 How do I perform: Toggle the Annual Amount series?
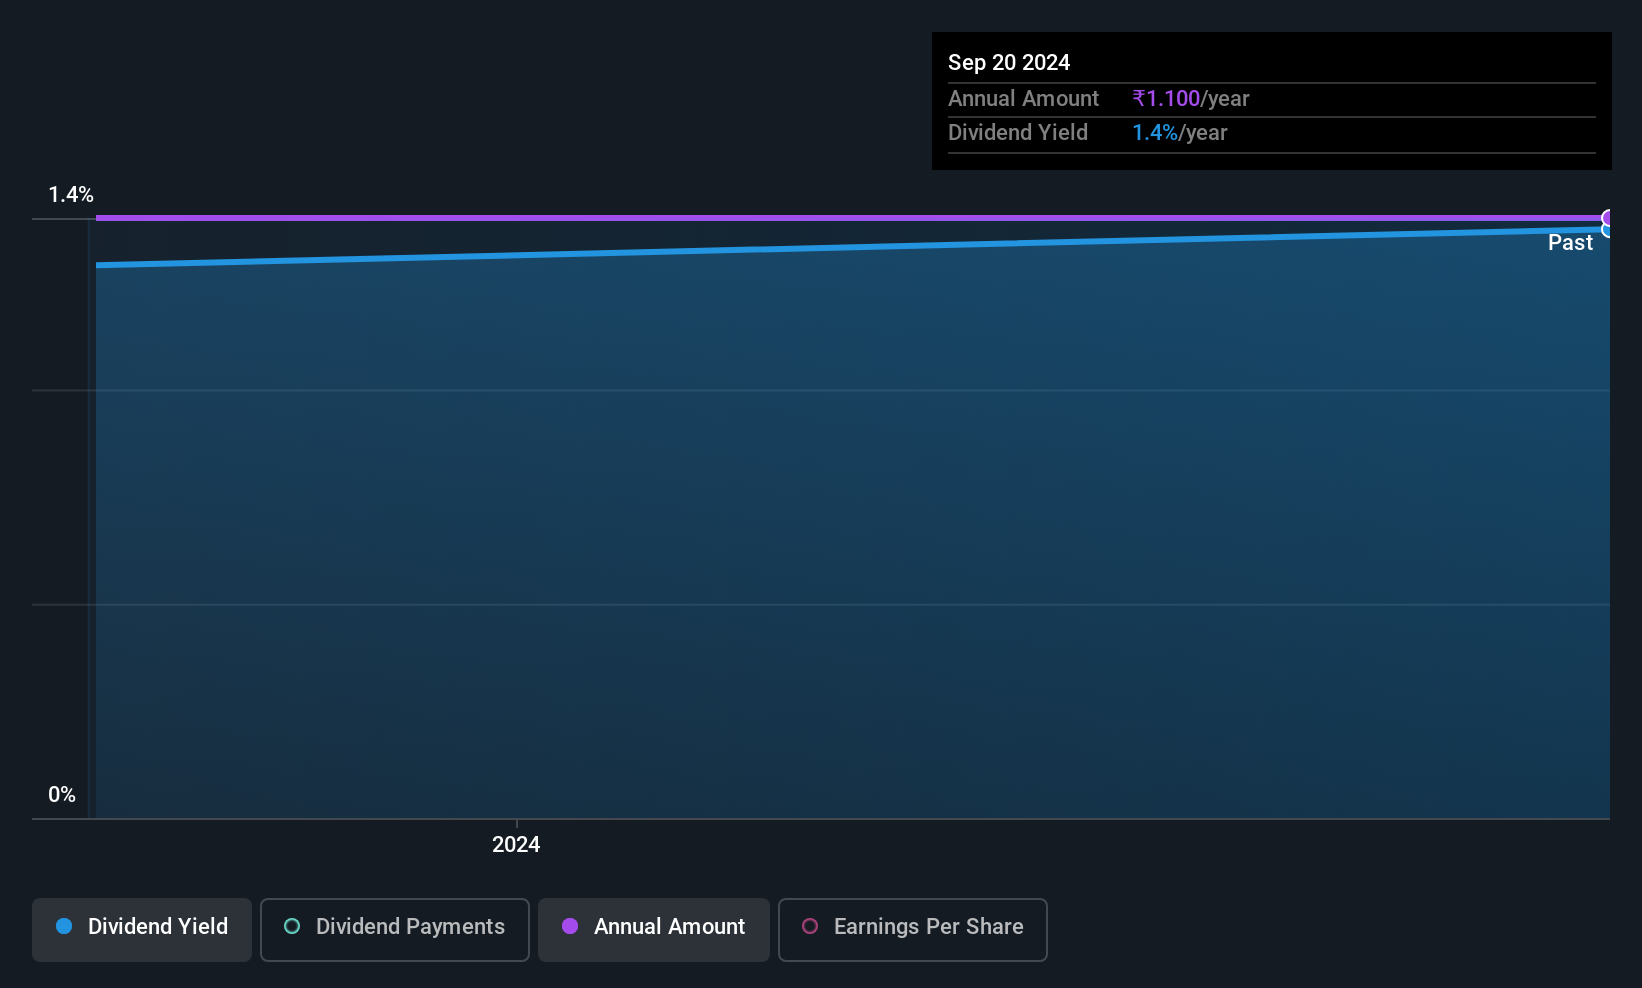coord(654,929)
